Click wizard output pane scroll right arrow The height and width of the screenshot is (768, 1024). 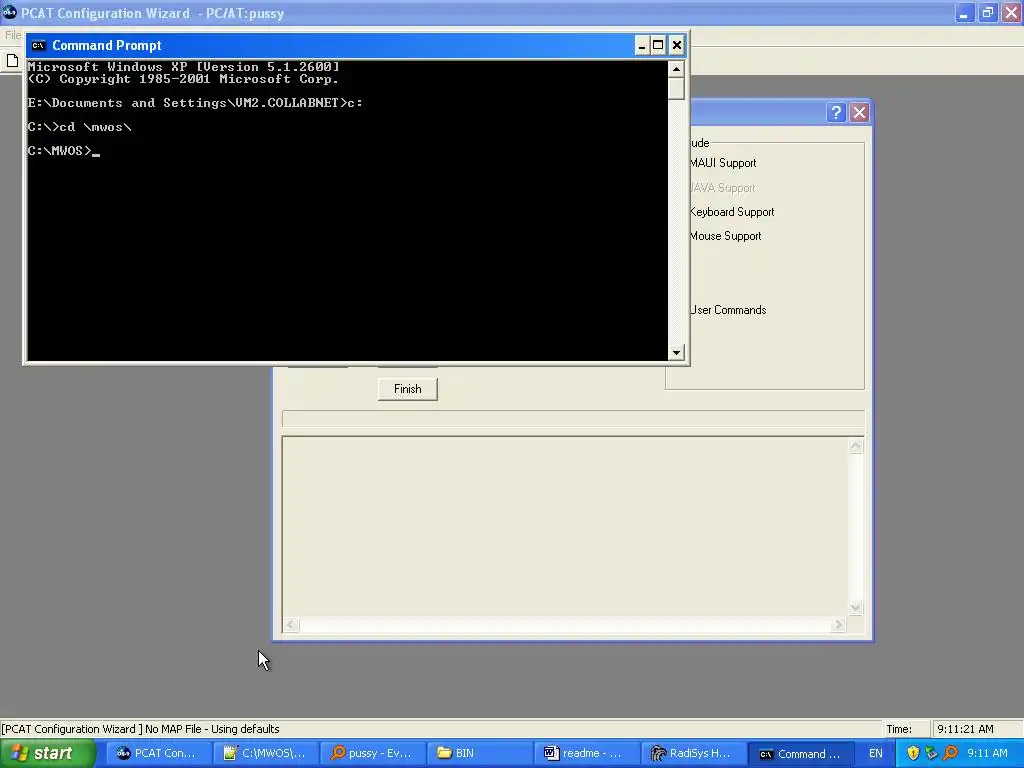pos(839,625)
